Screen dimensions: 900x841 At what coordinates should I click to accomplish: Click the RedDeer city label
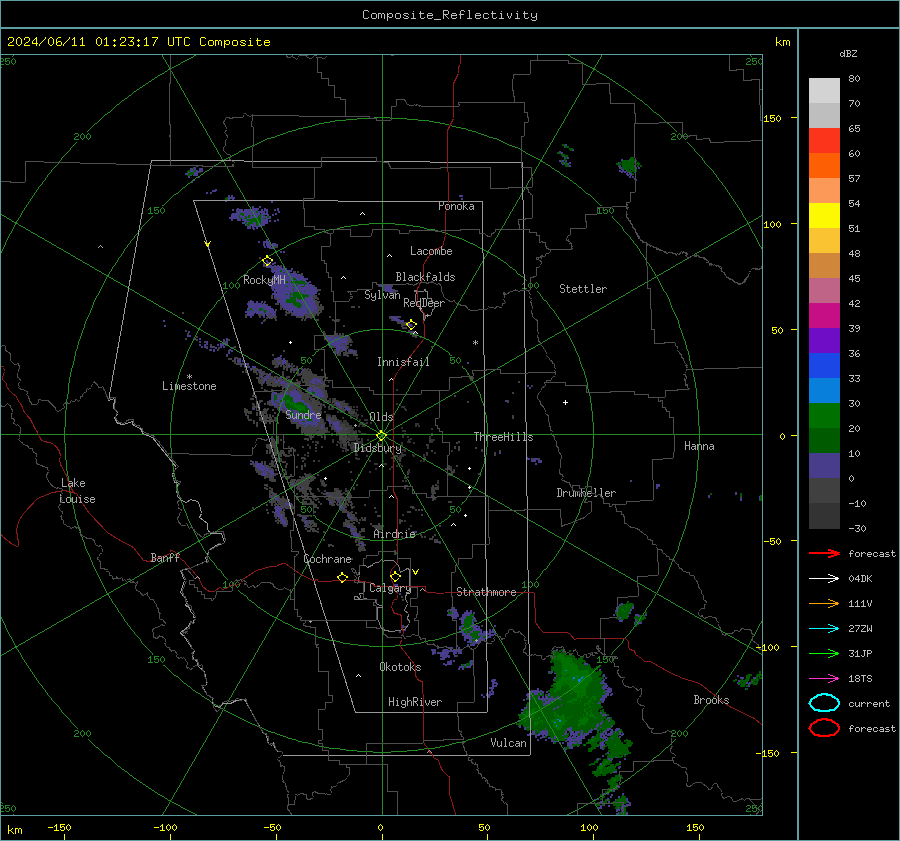(x=424, y=303)
